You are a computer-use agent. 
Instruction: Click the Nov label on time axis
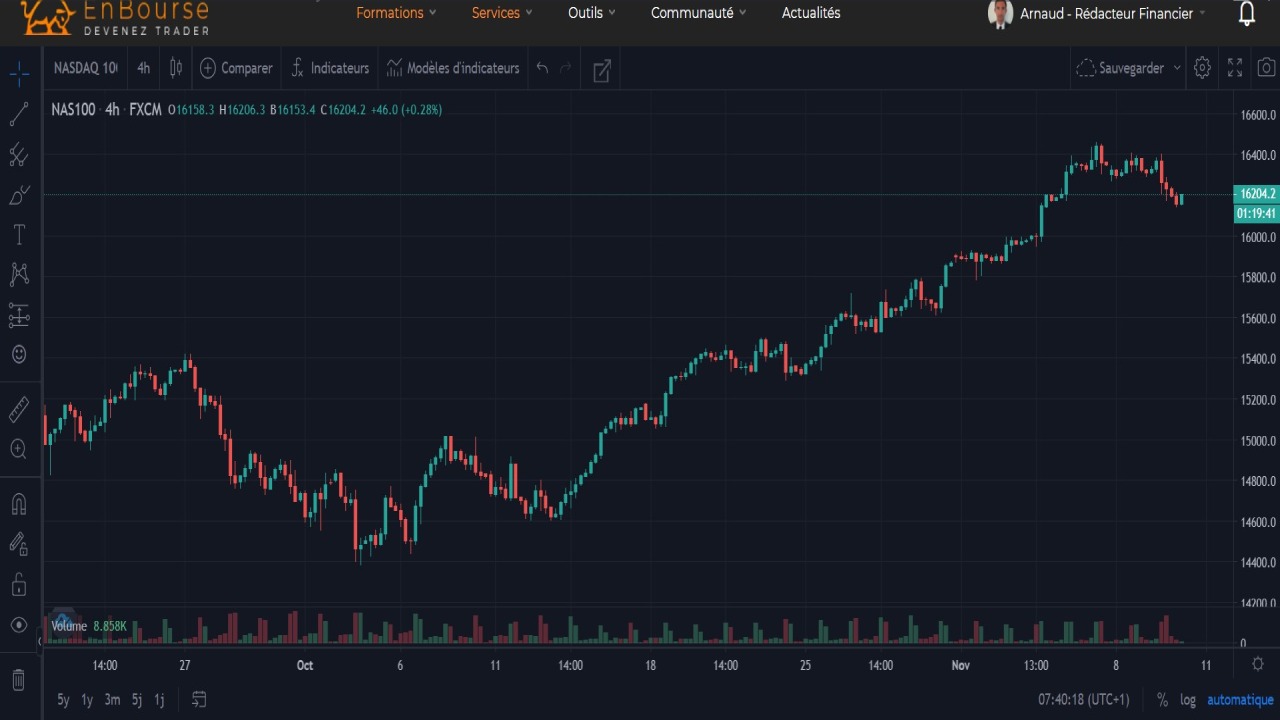pyautogui.click(x=960, y=665)
